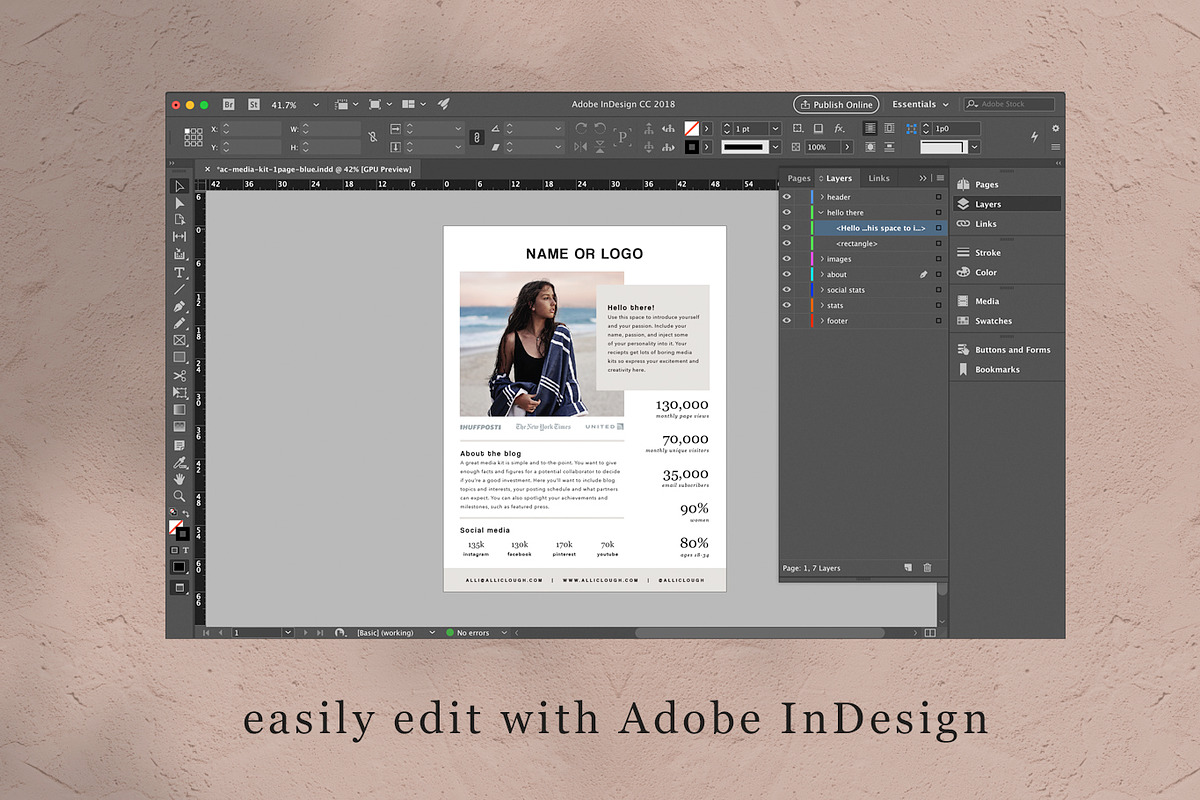Expand the about layer
Screen dimensions: 1200x800
(821, 274)
